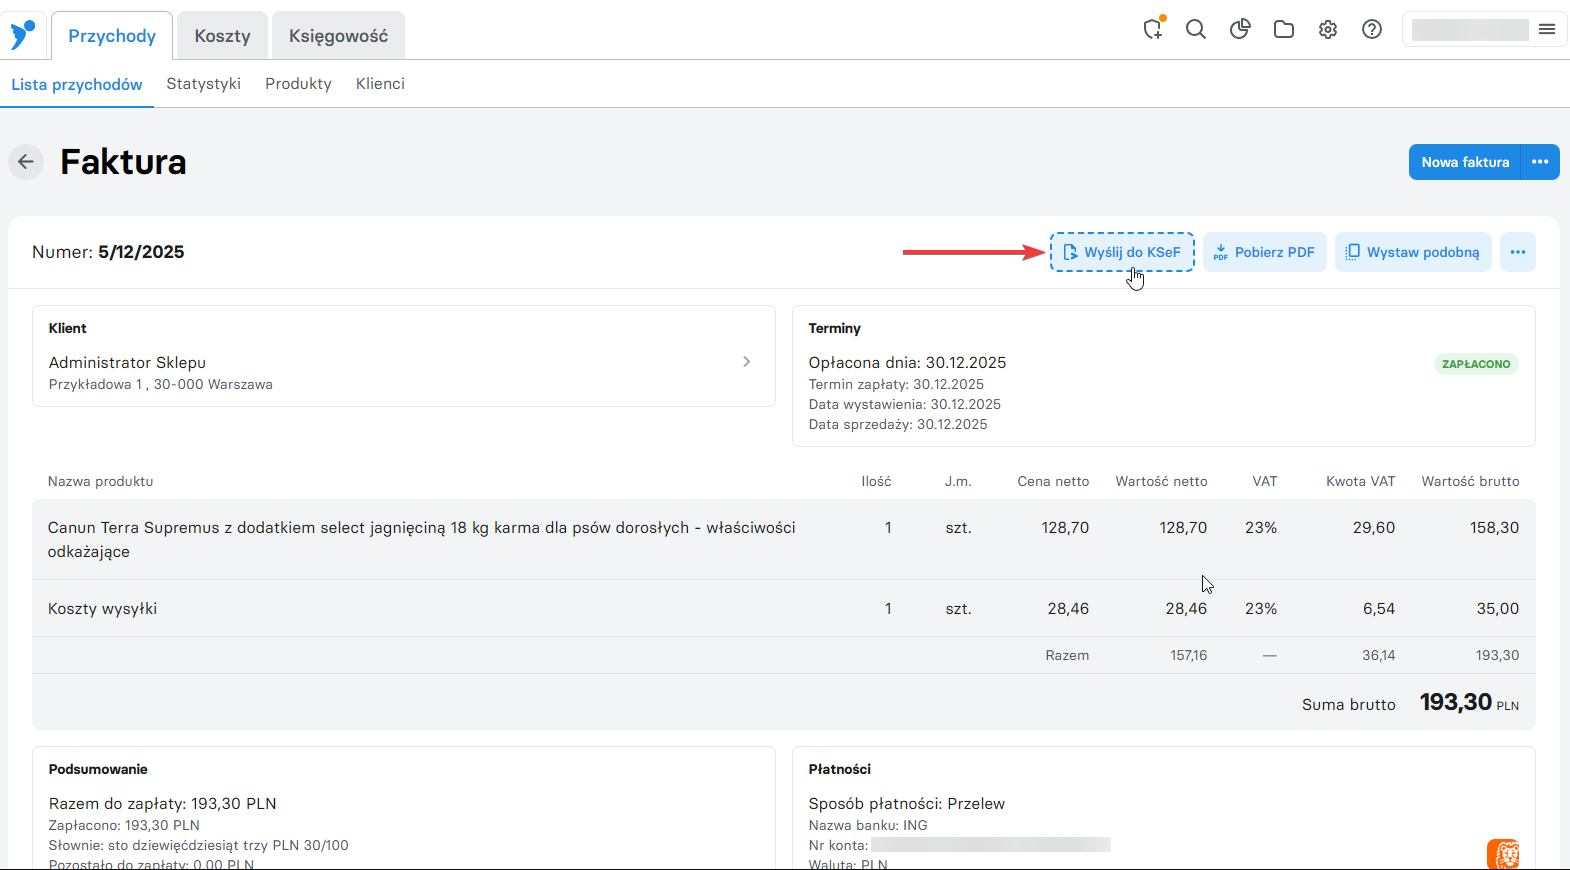
Task: Click the search magnifier icon
Action: [x=1196, y=29]
